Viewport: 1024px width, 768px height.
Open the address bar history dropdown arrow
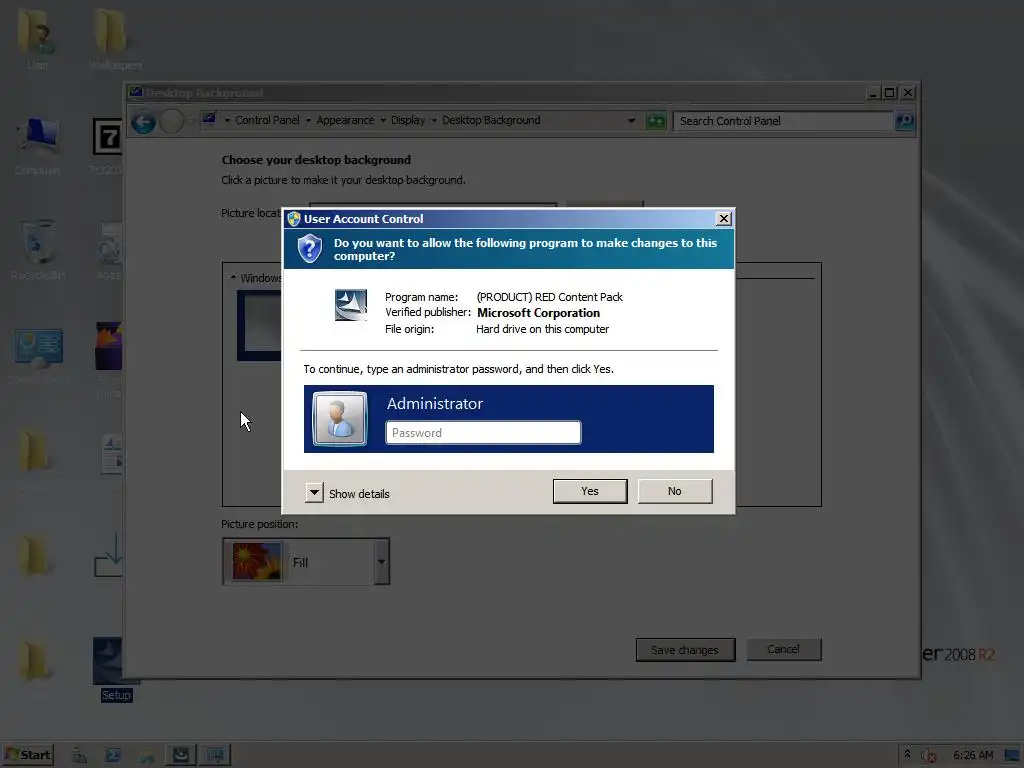pos(631,121)
